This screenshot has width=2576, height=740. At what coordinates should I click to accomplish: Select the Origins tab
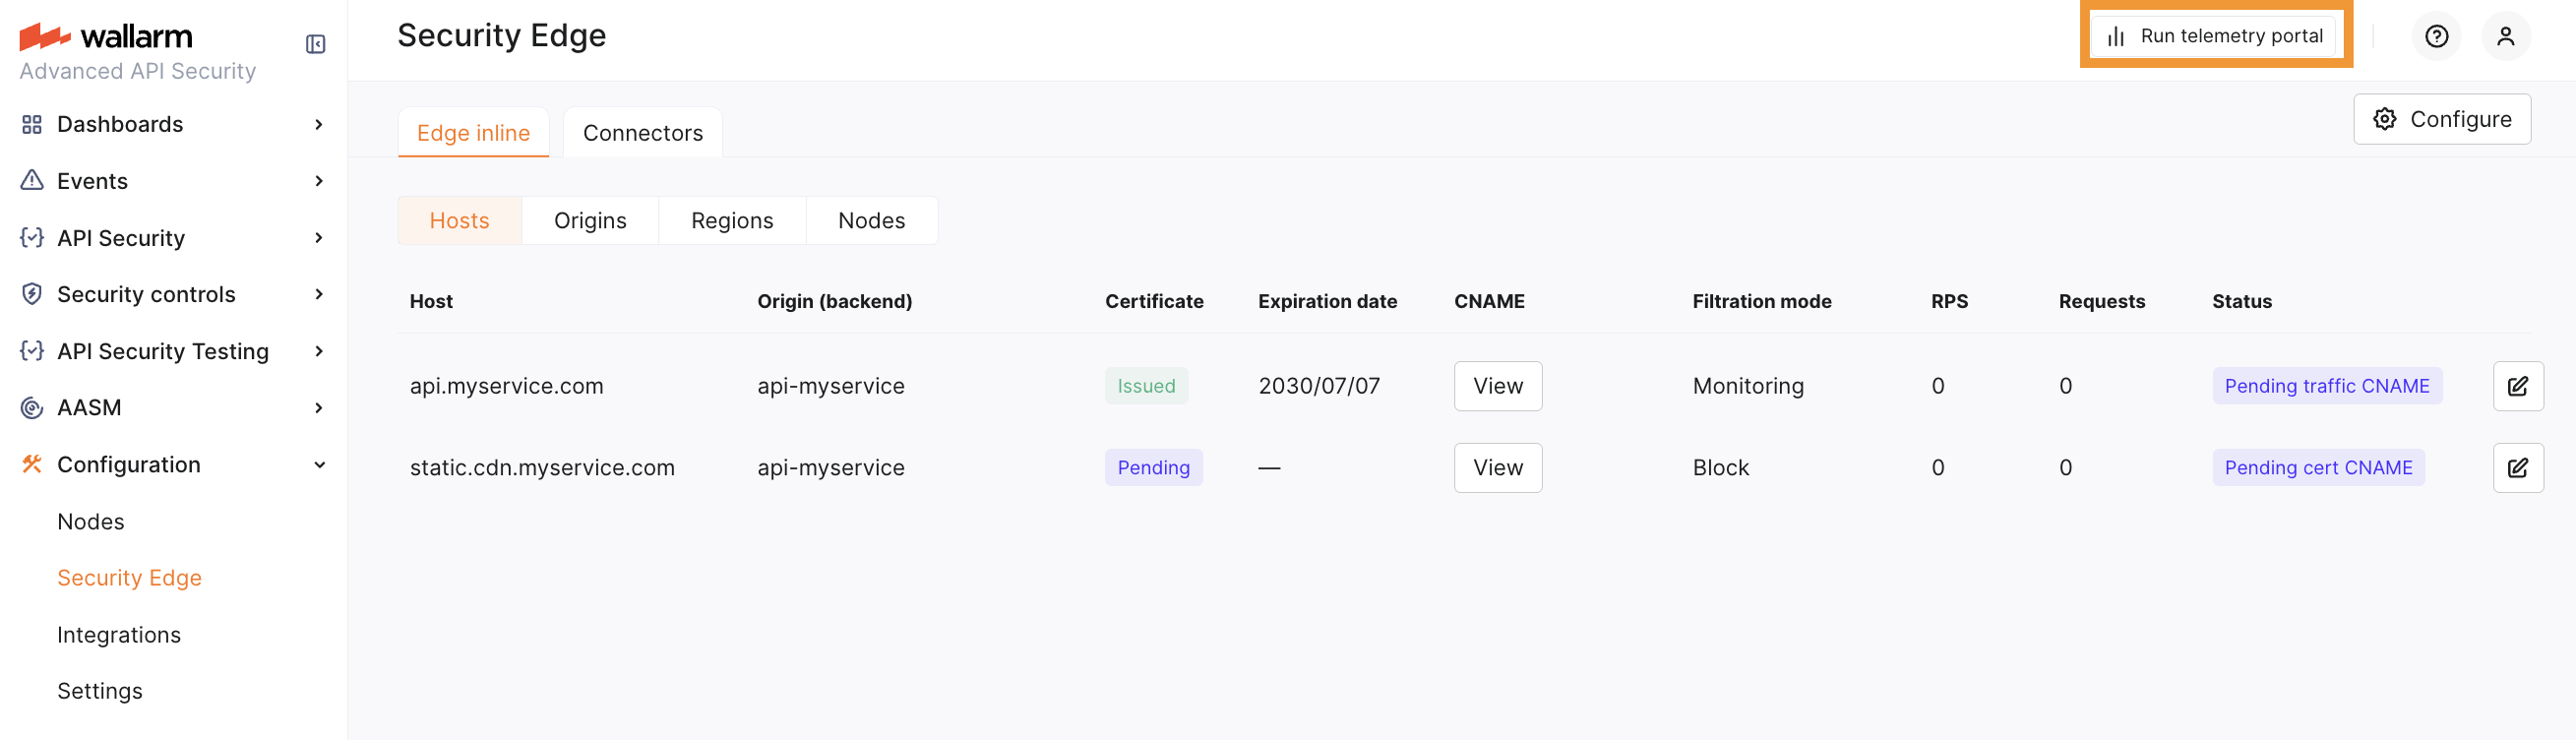pos(590,221)
